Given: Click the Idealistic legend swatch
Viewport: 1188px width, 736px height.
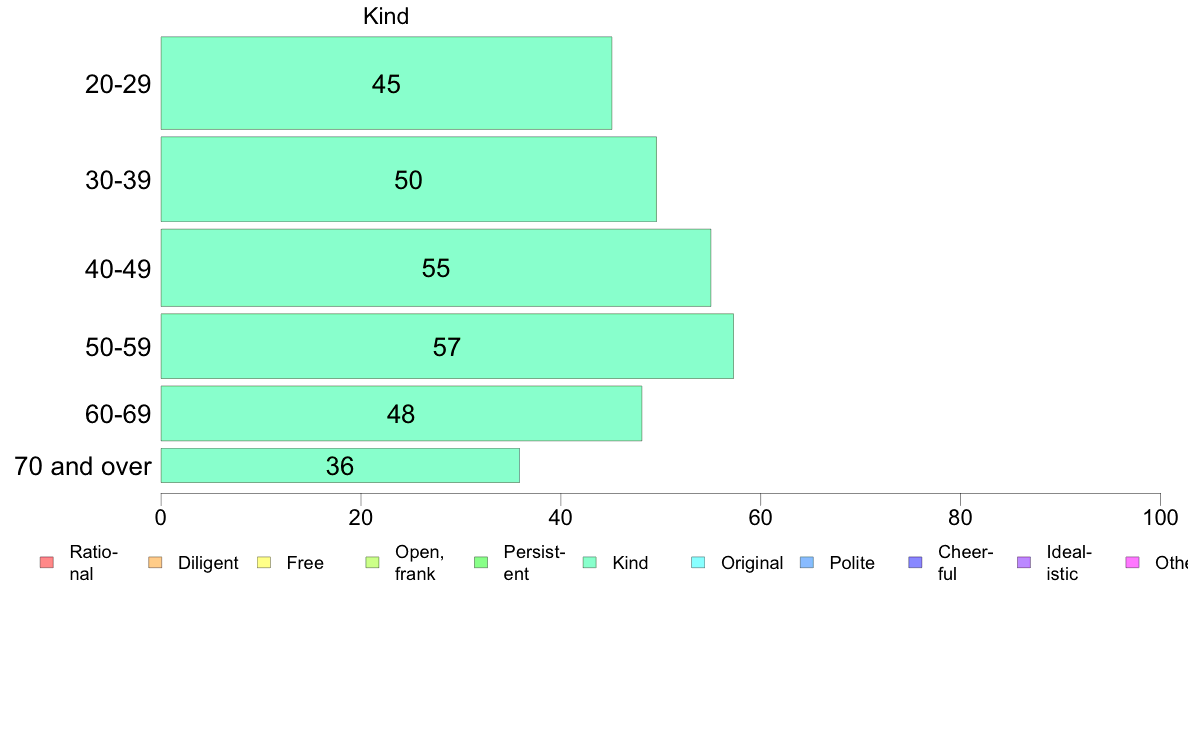Looking at the screenshot, I should point(1024,562).
